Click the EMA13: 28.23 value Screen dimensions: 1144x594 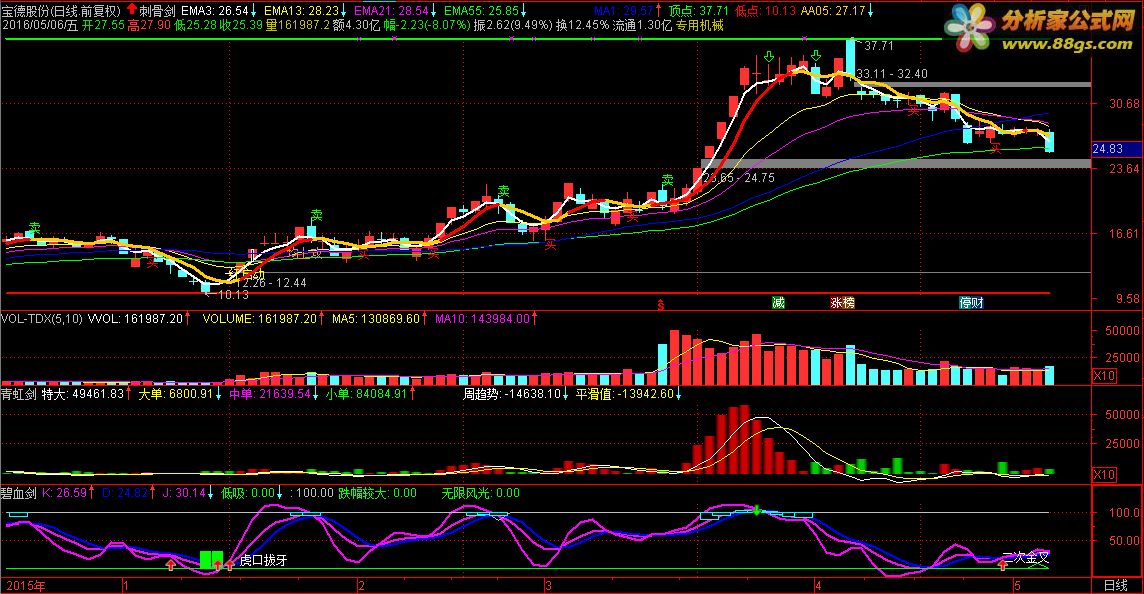click(301, 11)
